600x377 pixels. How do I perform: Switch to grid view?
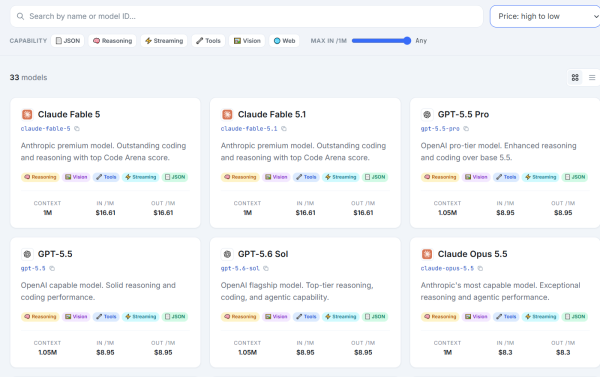click(x=575, y=78)
